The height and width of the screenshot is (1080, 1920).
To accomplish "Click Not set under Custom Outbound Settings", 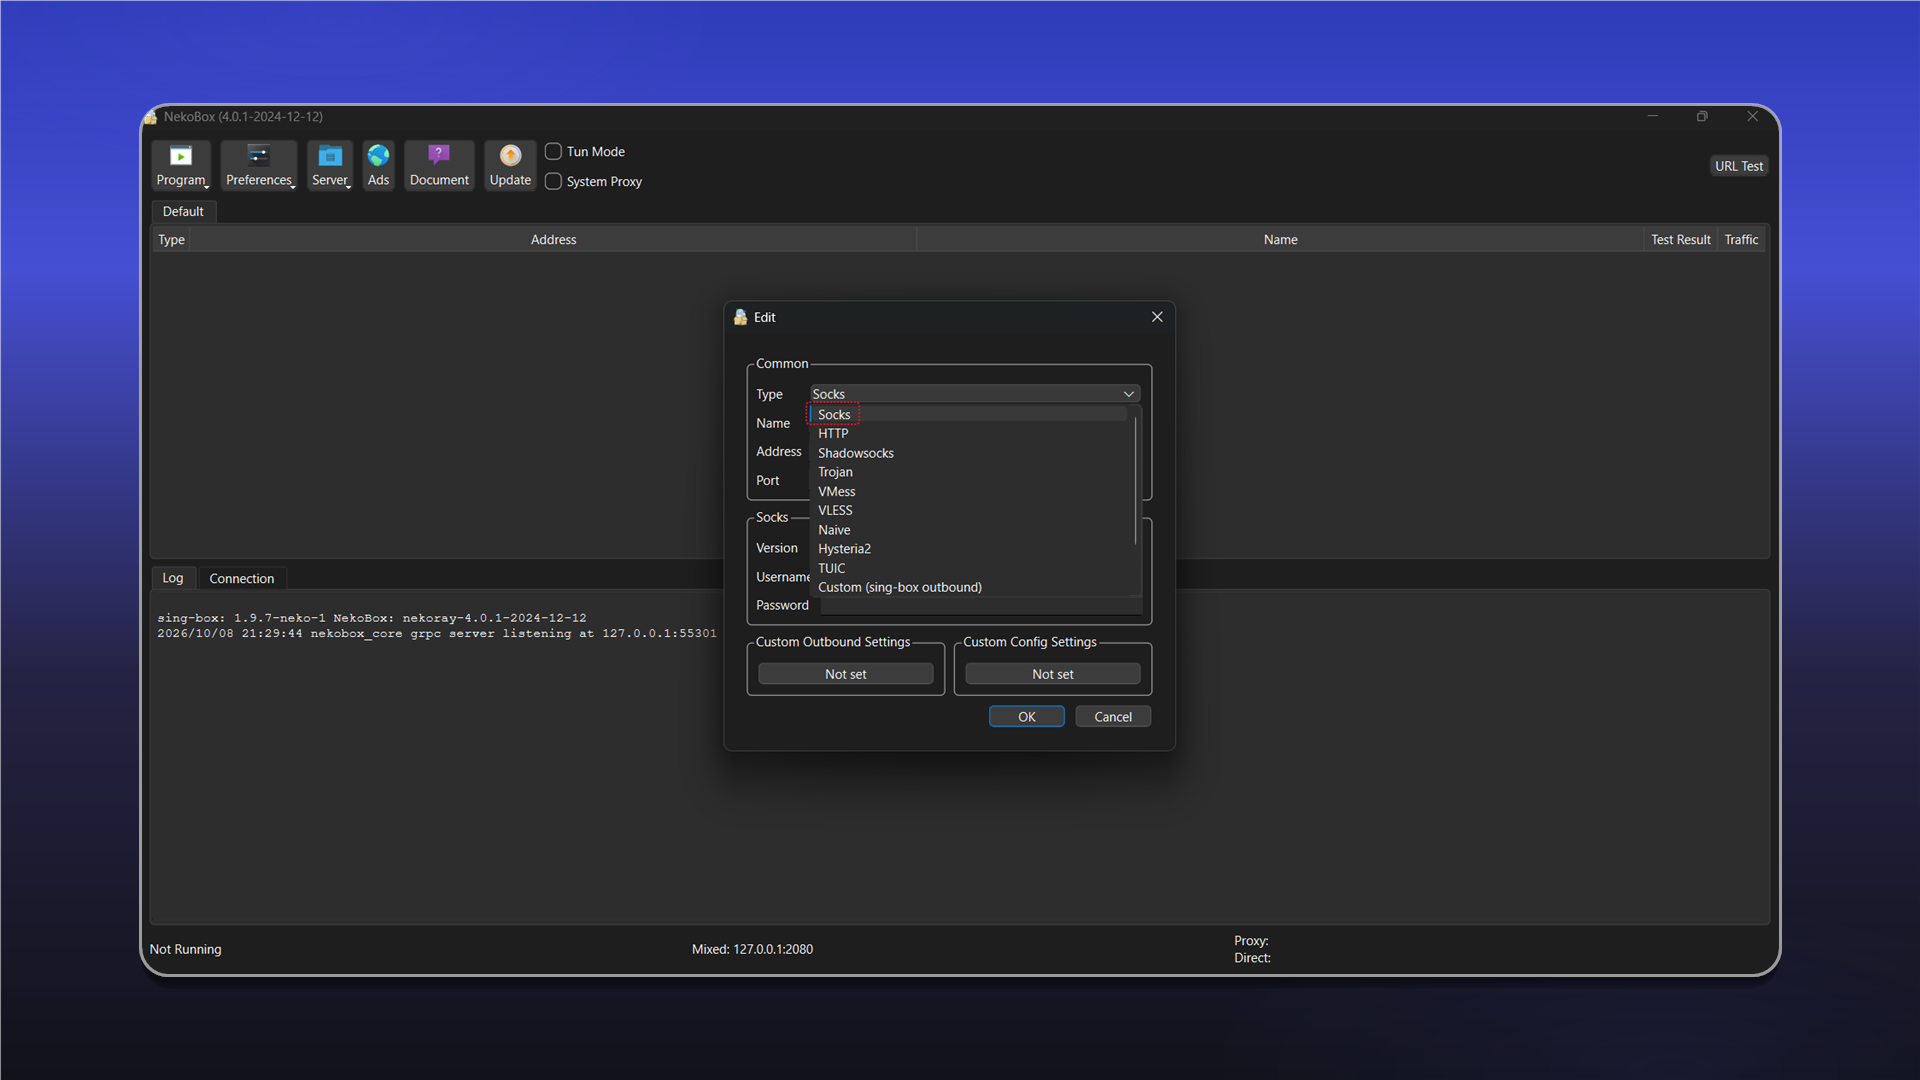I will click(846, 674).
